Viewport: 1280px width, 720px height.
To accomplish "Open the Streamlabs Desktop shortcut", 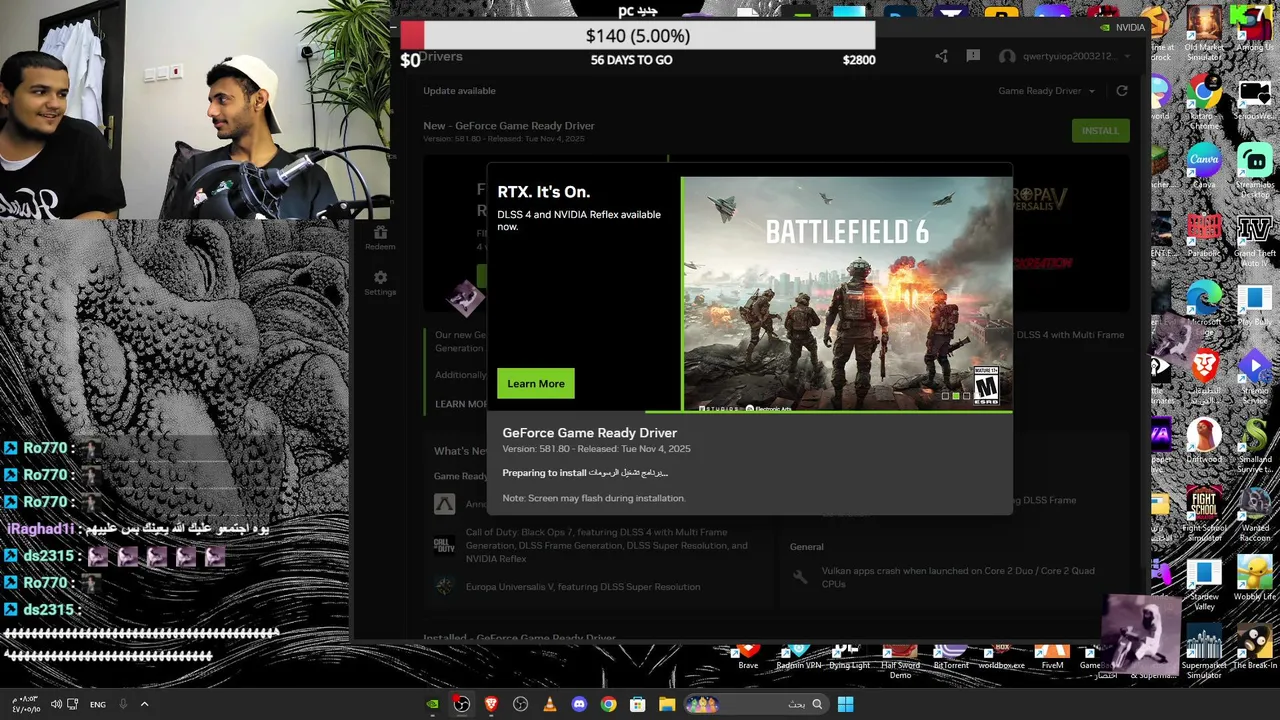I will tap(1254, 170).
